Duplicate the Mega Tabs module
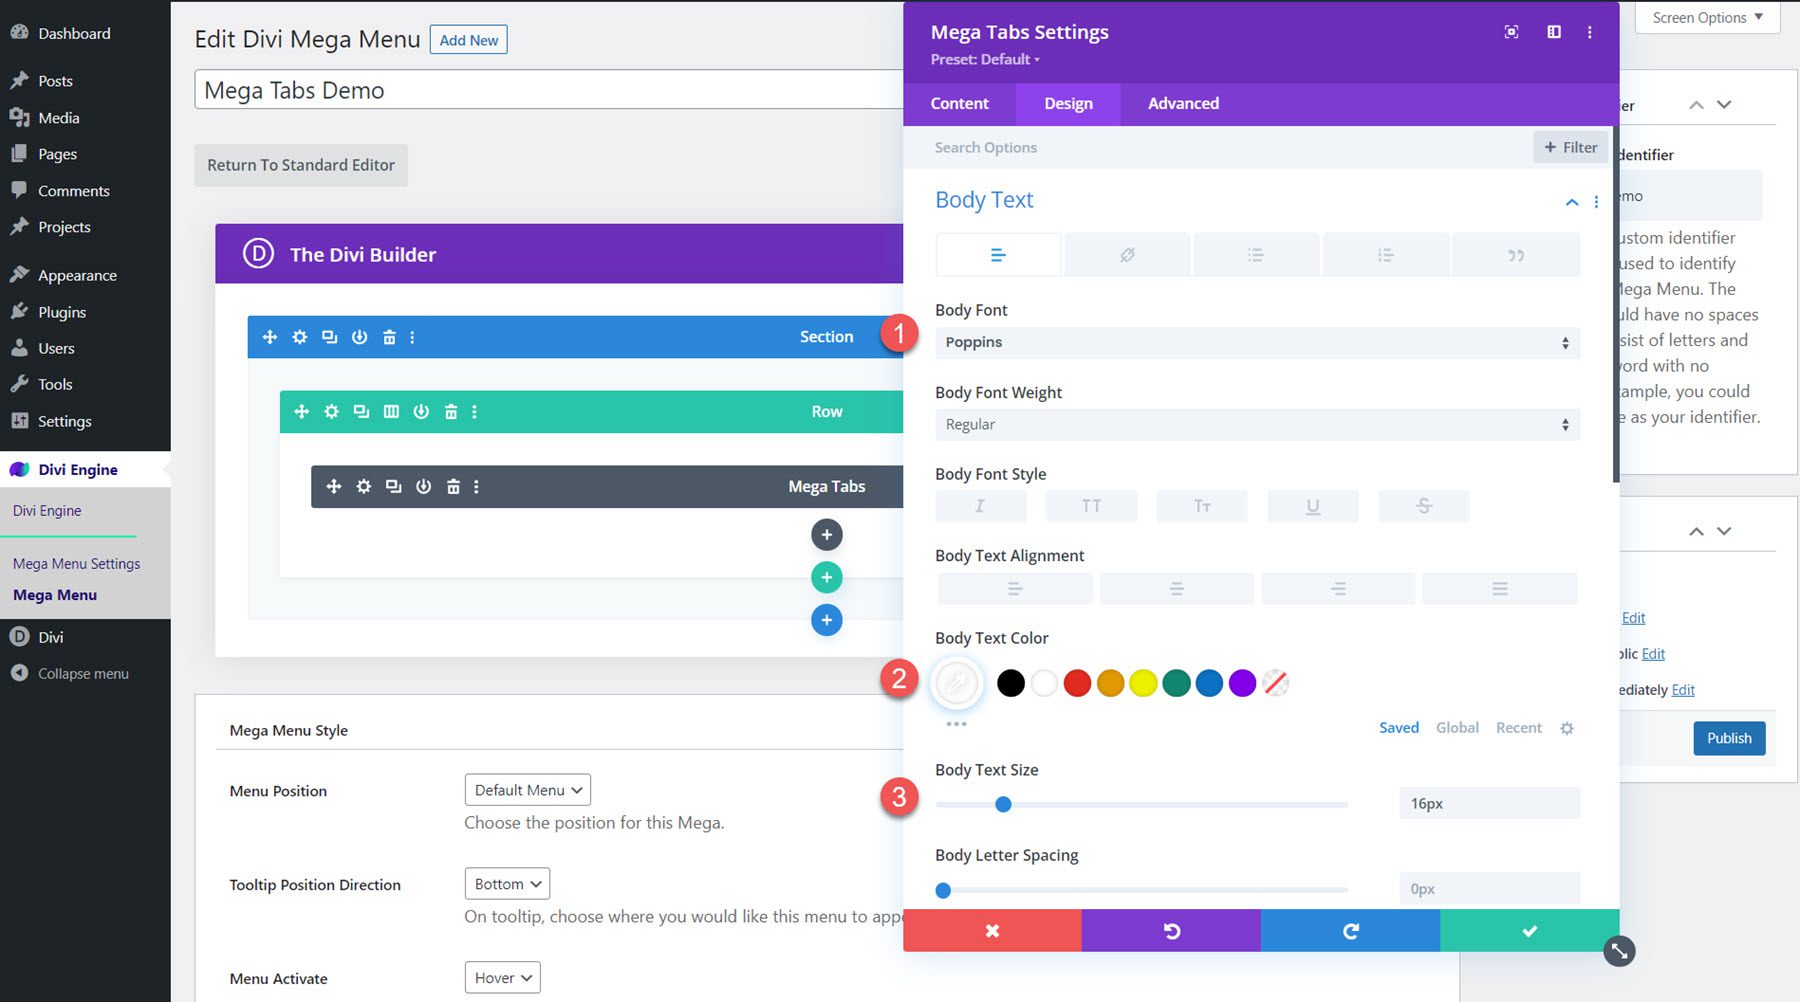This screenshot has height=1002, width=1800. [x=394, y=486]
